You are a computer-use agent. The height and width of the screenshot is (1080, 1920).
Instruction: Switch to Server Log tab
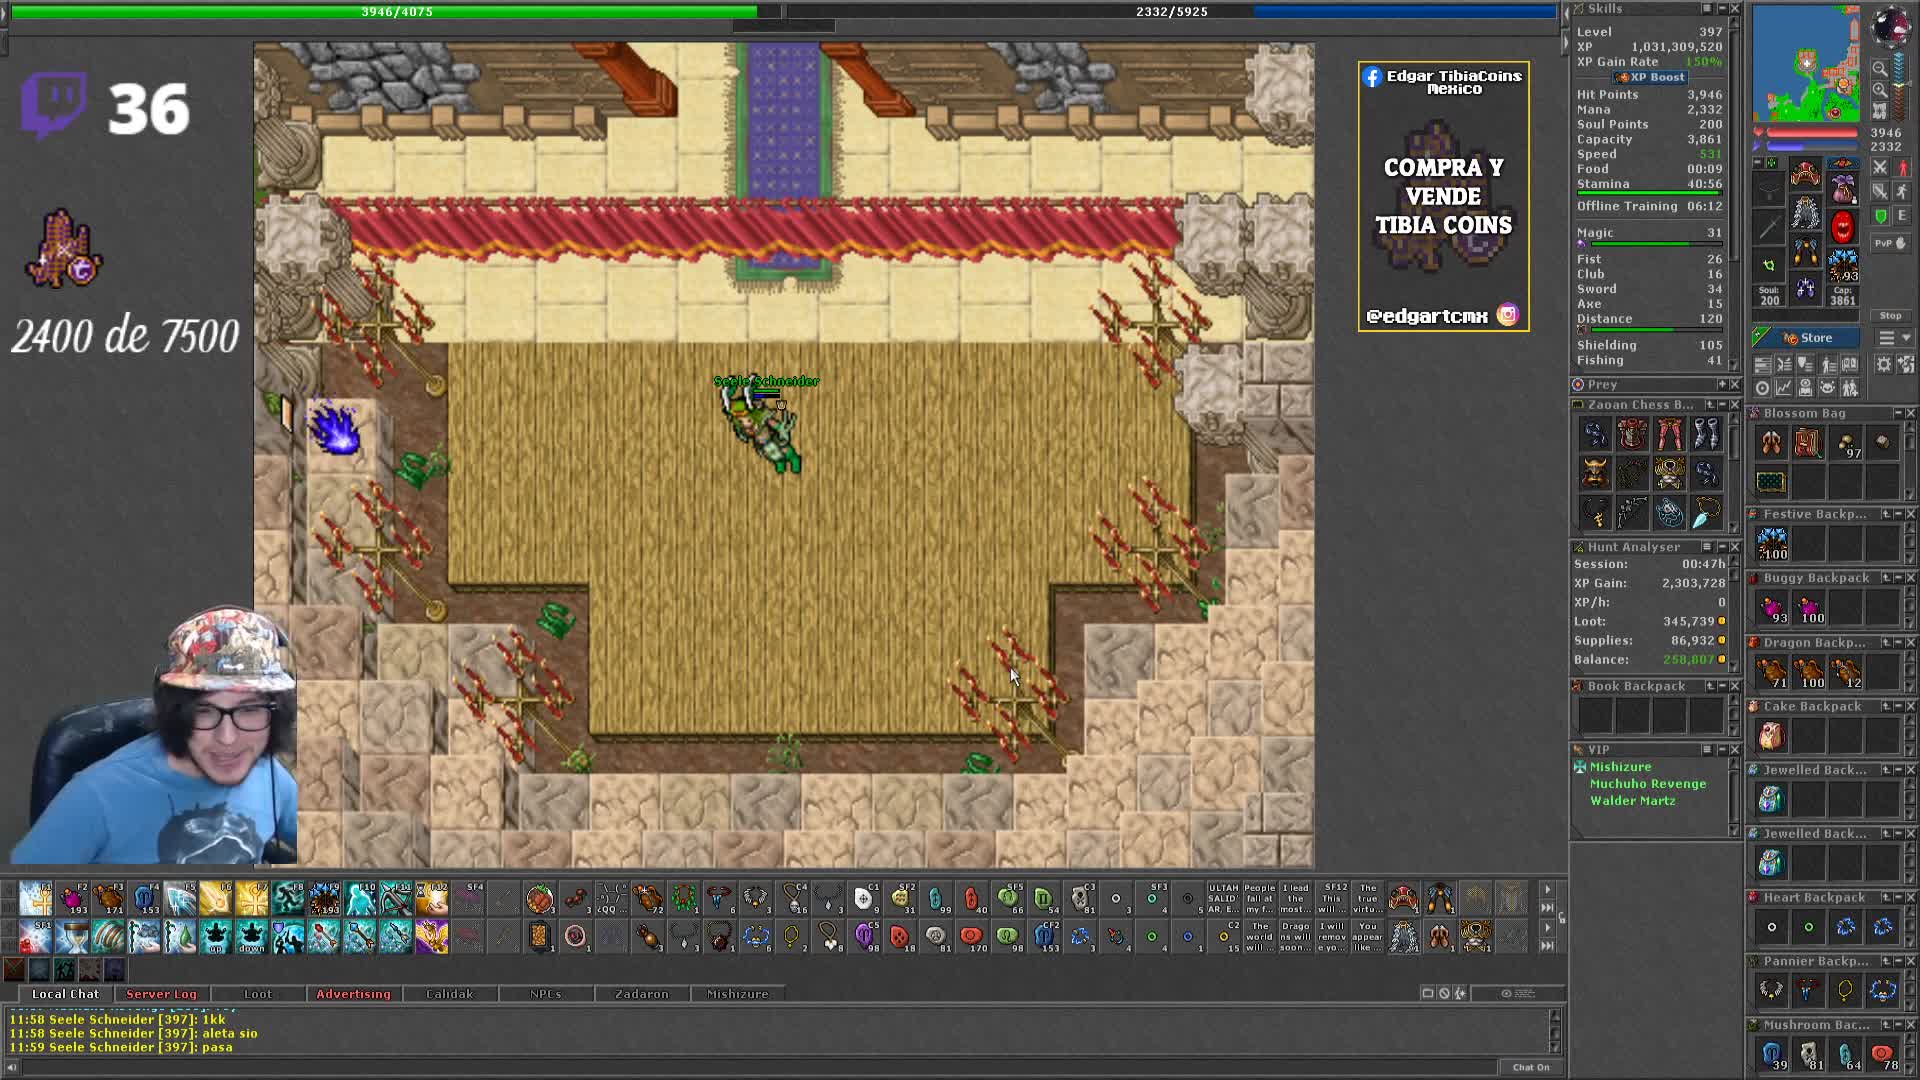pos(161,994)
